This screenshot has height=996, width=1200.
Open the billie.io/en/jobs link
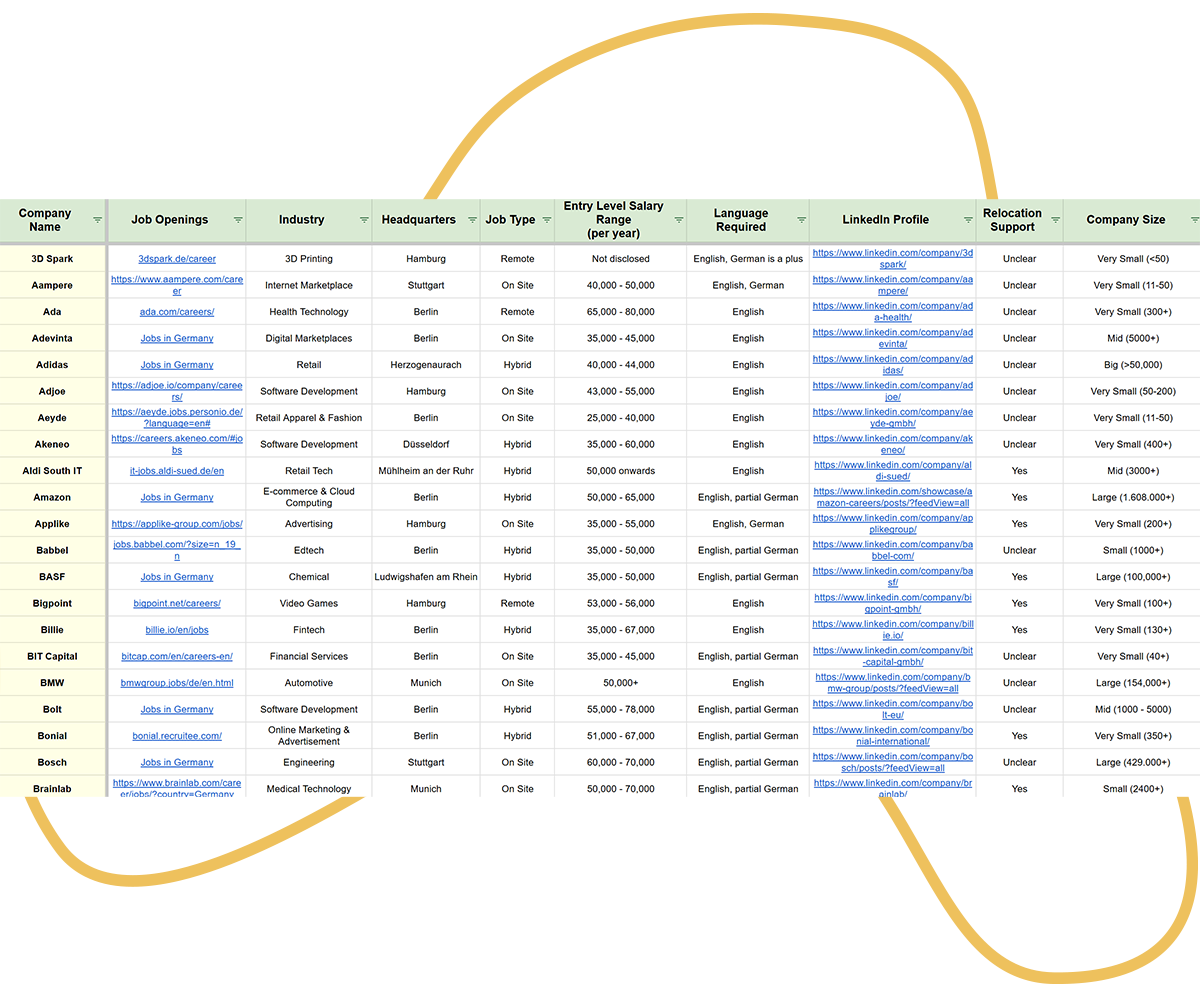point(177,630)
